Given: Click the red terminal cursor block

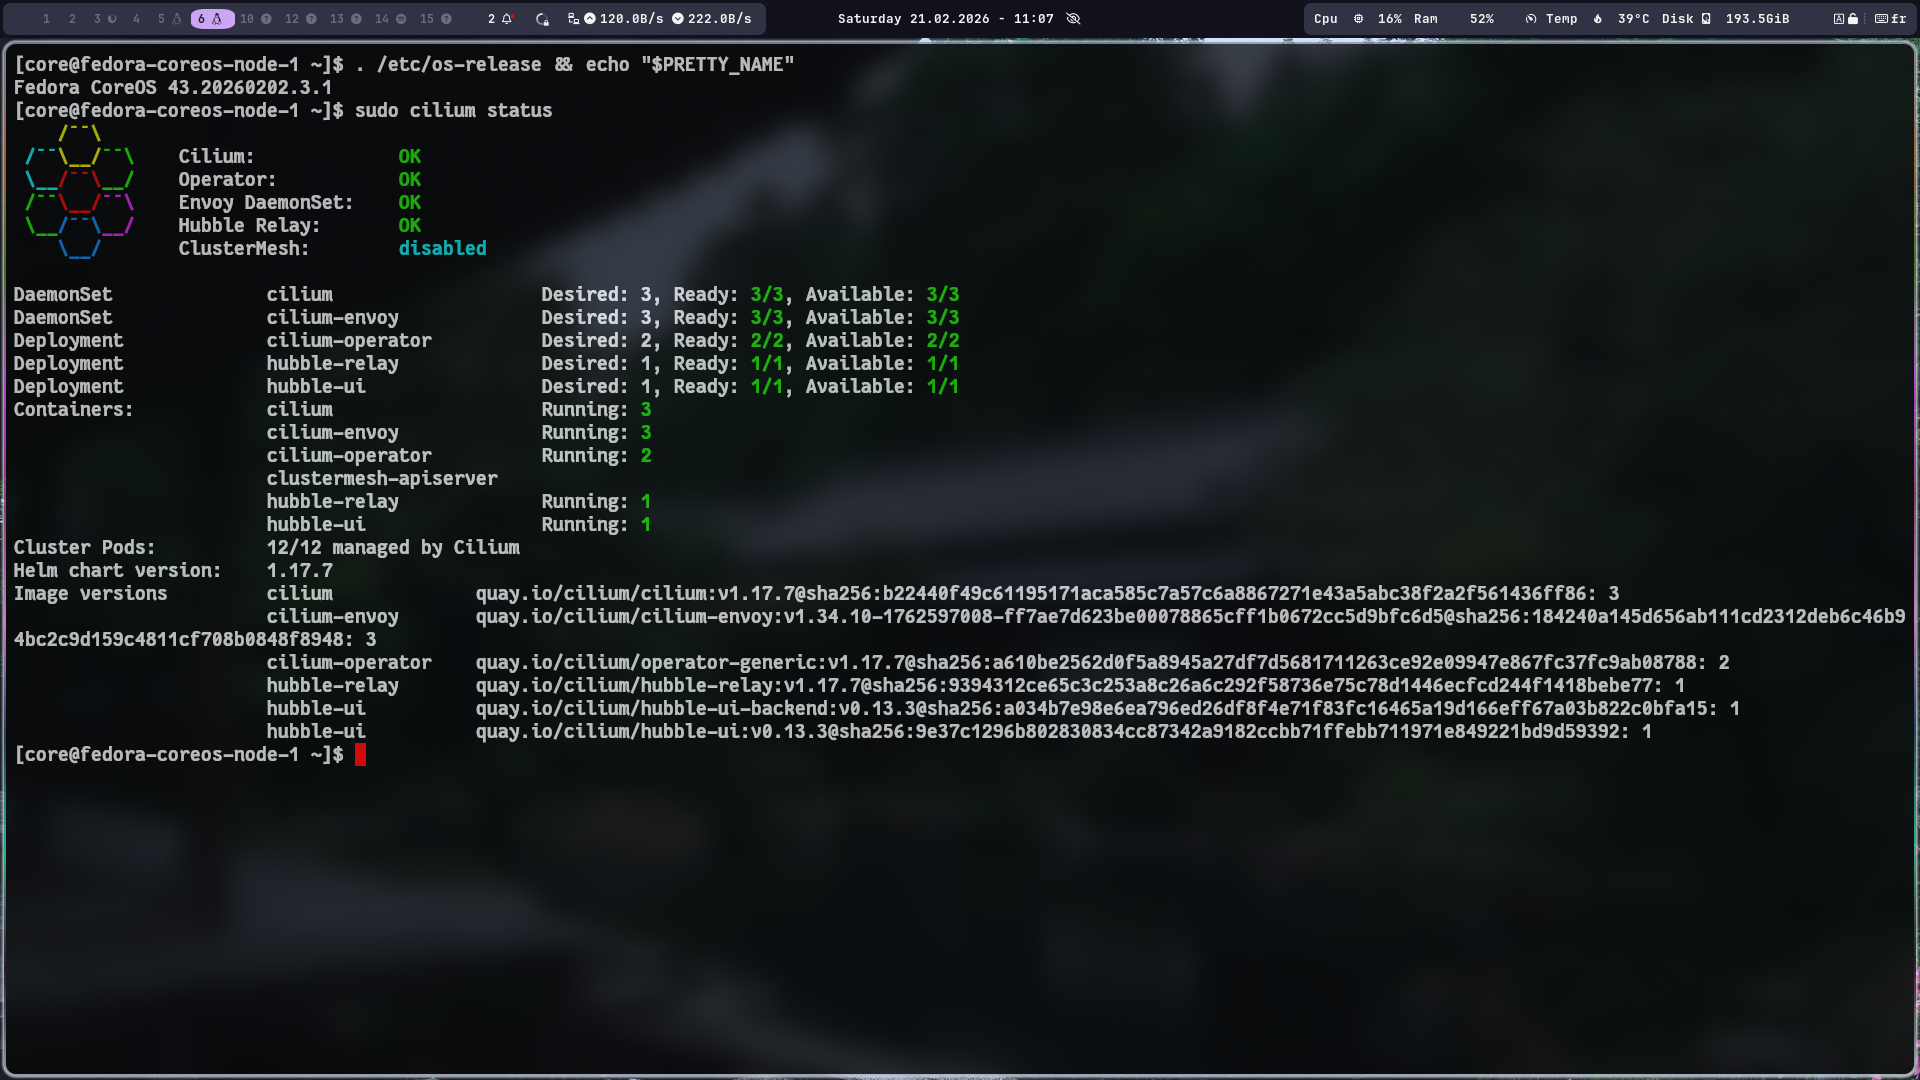Looking at the screenshot, I should (x=360, y=755).
